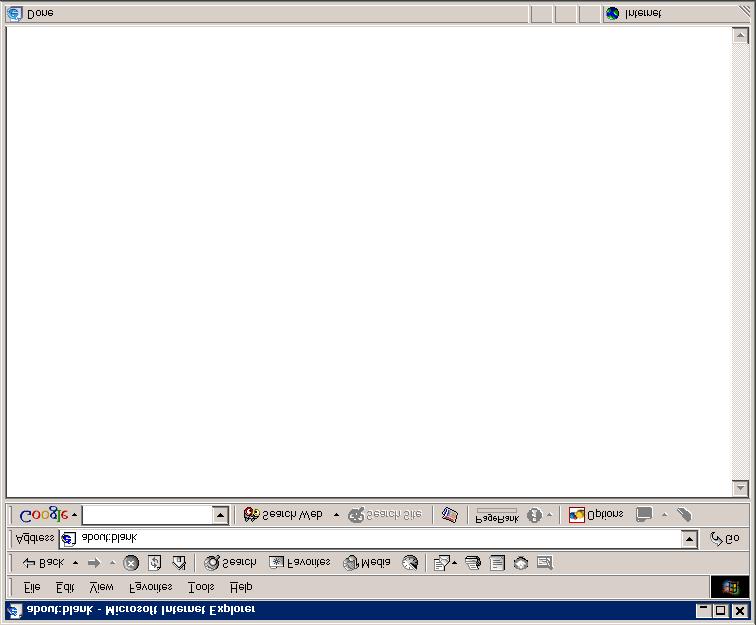Click the scrollbar arrow nearest the status bar
This screenshot has width=756, height=625.
pyautogui.click(x=740, y=35)
